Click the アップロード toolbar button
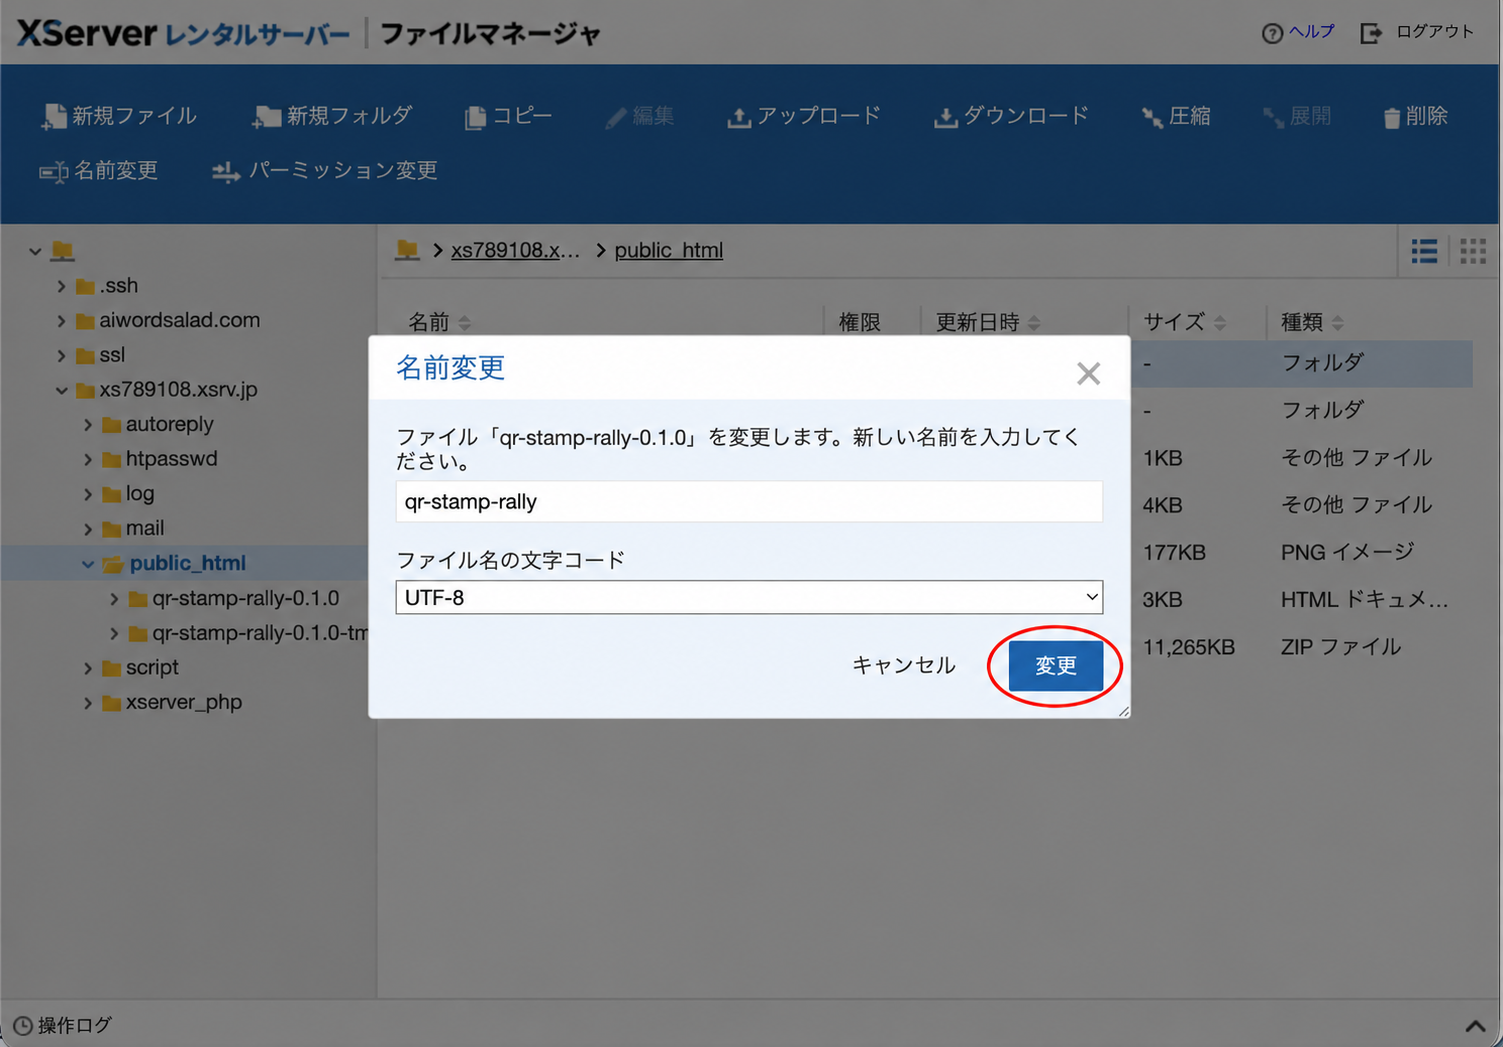Image resolution: width=1503 pixels, height=1047 pixels. coord(804,116)
